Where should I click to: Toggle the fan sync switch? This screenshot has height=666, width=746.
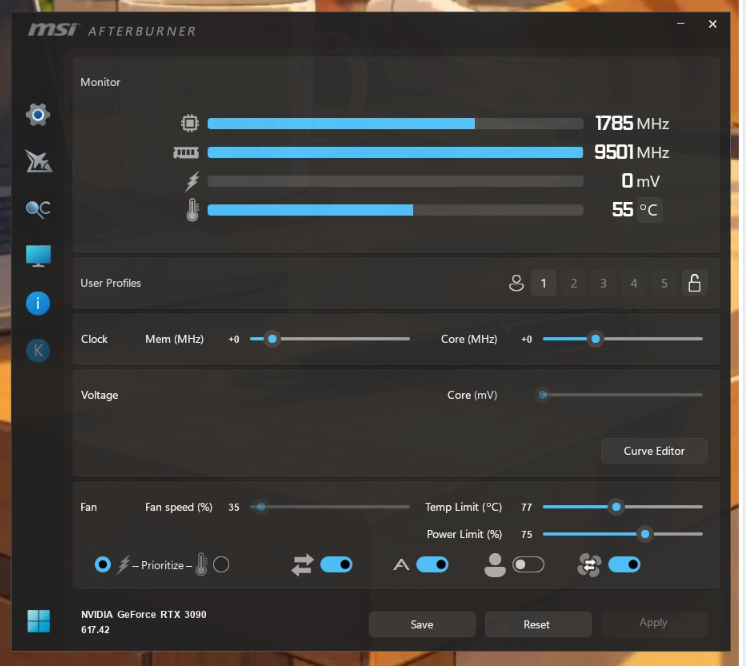(624, 565)
